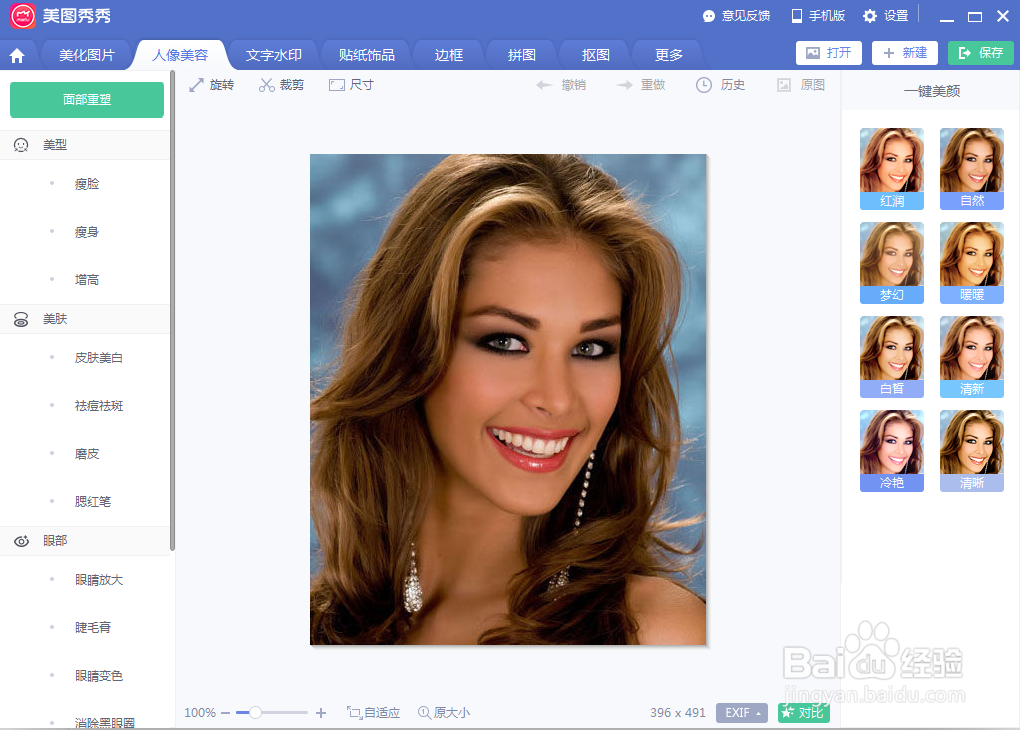Click the zoom slider handle
The height and width of the screenshot is (730, 1020).
point(256,713)
